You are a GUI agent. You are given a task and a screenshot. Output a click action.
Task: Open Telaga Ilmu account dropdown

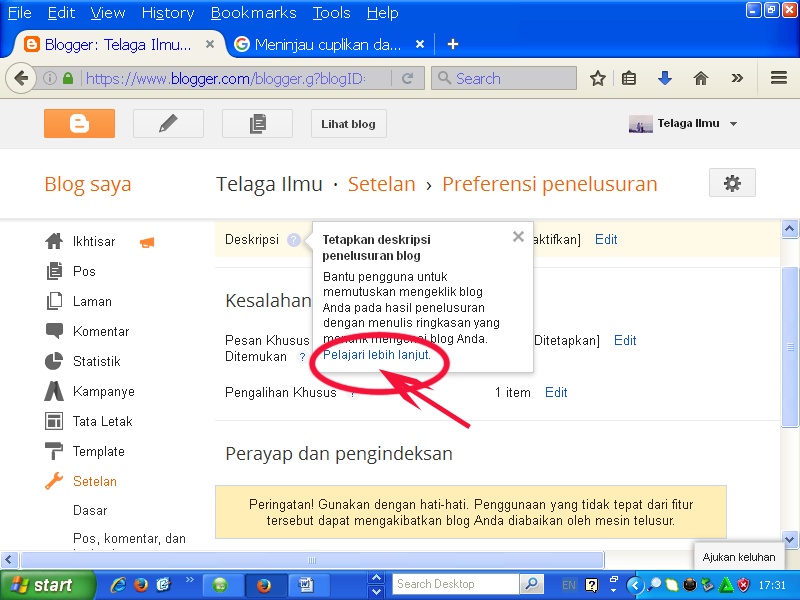tap(684, 123)
